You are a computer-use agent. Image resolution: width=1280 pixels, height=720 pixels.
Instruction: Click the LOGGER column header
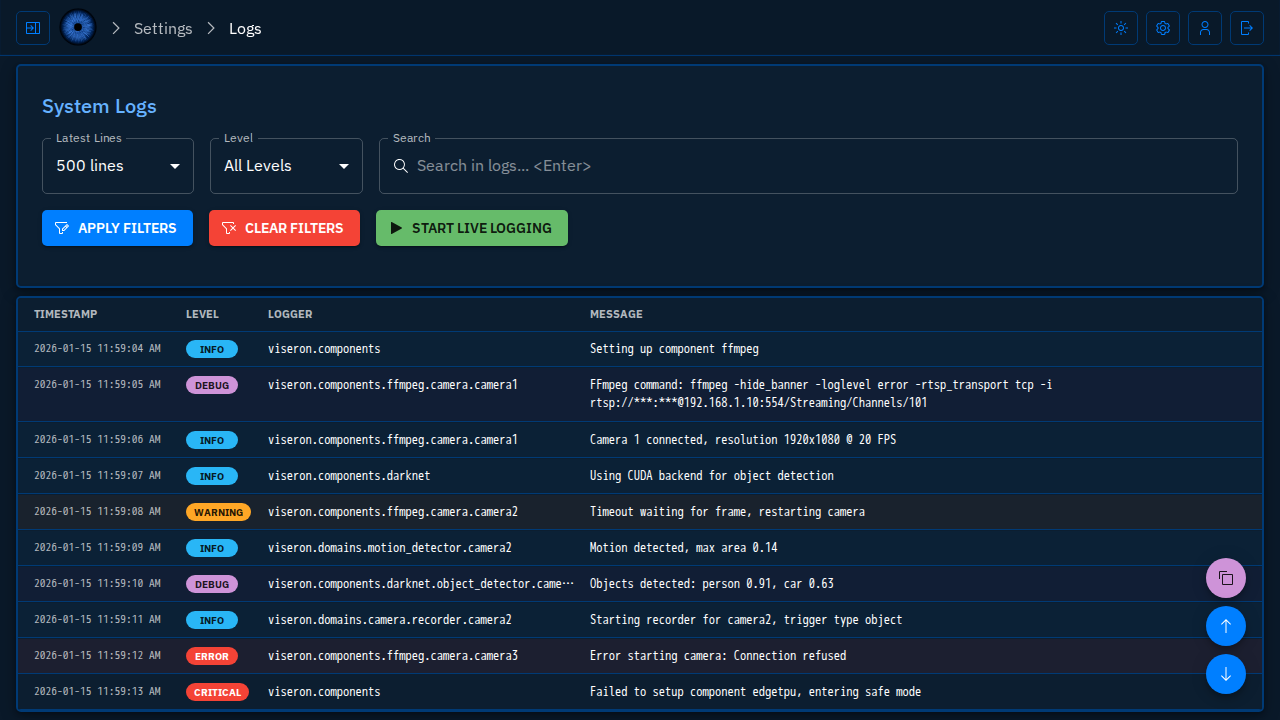point(290,314)
